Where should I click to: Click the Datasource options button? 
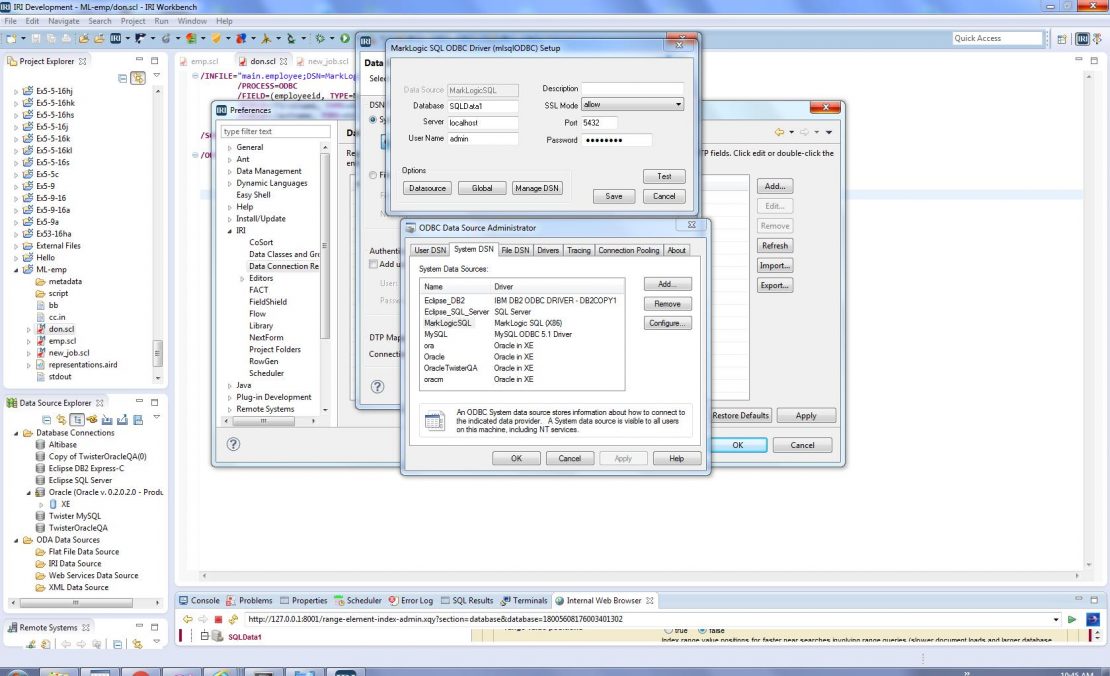click(428, 188)
